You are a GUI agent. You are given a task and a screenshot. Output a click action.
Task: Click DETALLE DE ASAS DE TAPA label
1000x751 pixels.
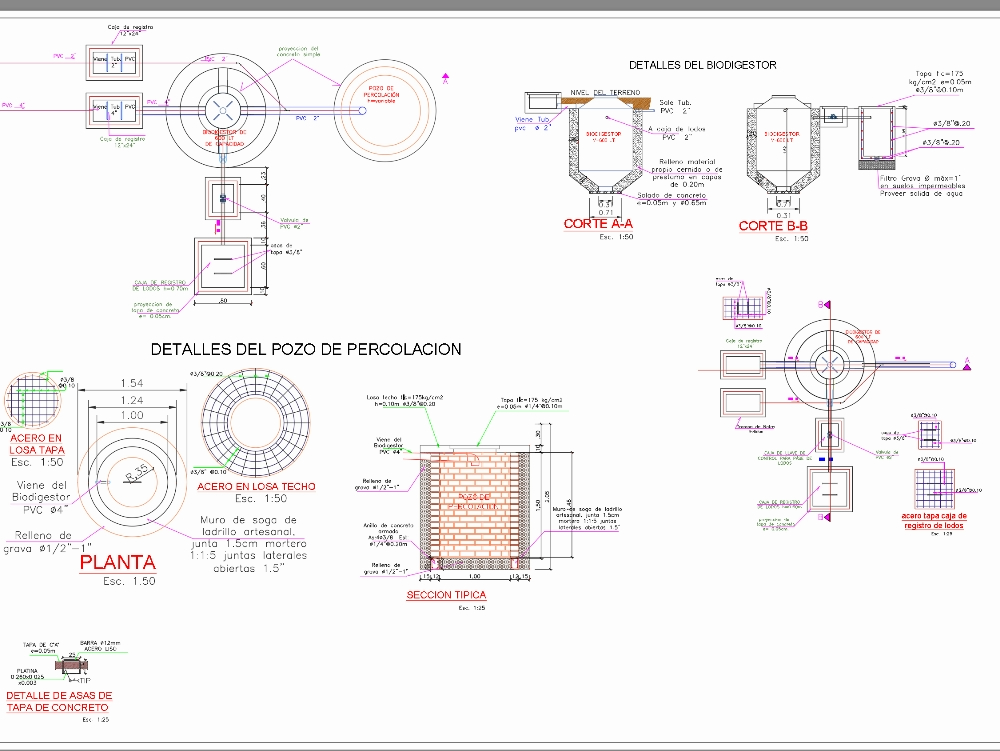(x=59, y=701)
